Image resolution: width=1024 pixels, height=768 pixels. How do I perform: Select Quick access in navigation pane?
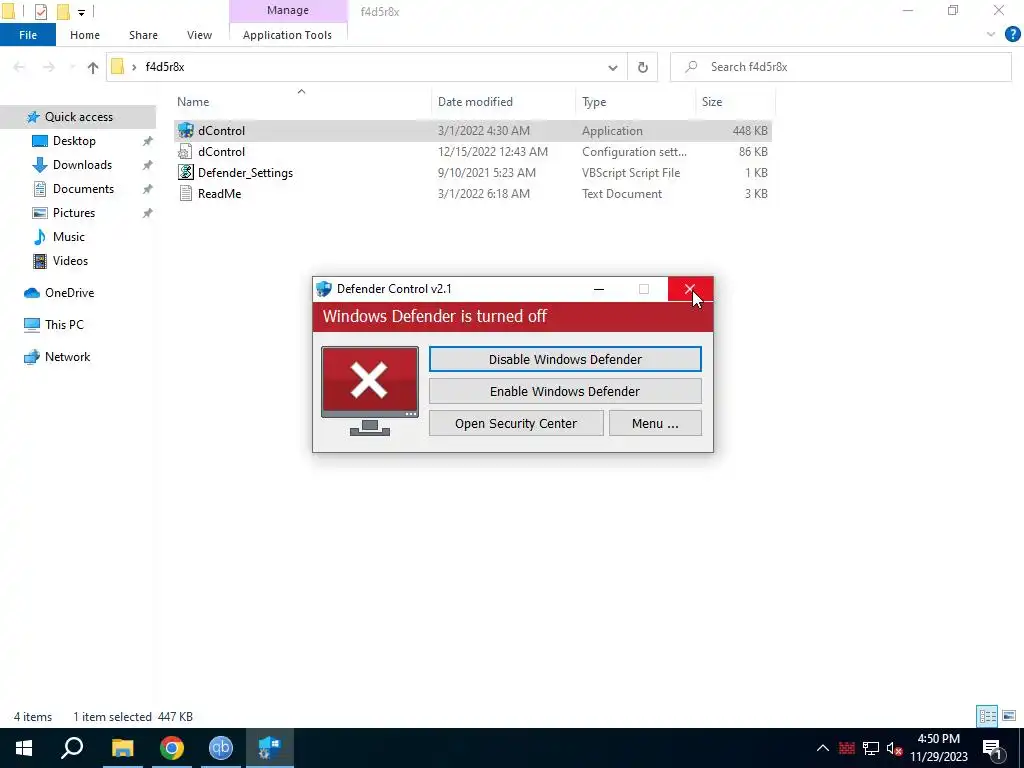pyautogui.click(x=78, y=117)
